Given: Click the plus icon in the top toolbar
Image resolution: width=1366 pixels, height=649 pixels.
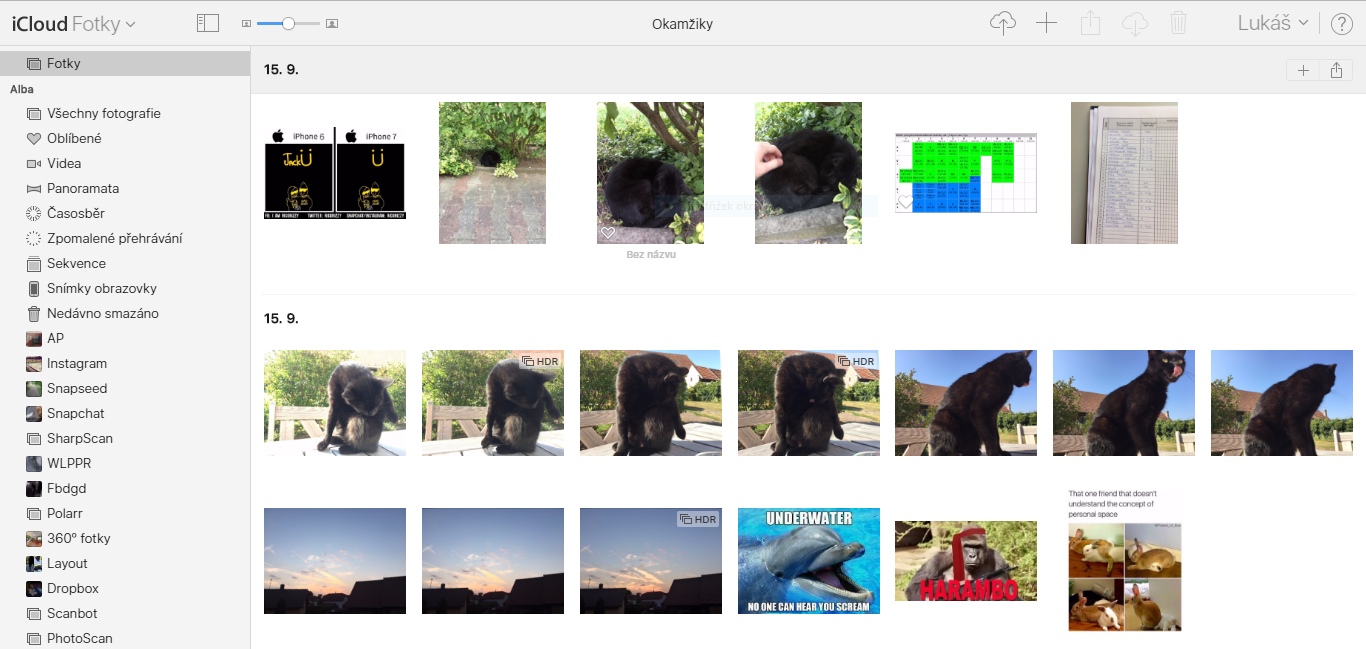Looking at the screenshot, I should tap(1046, 23).
